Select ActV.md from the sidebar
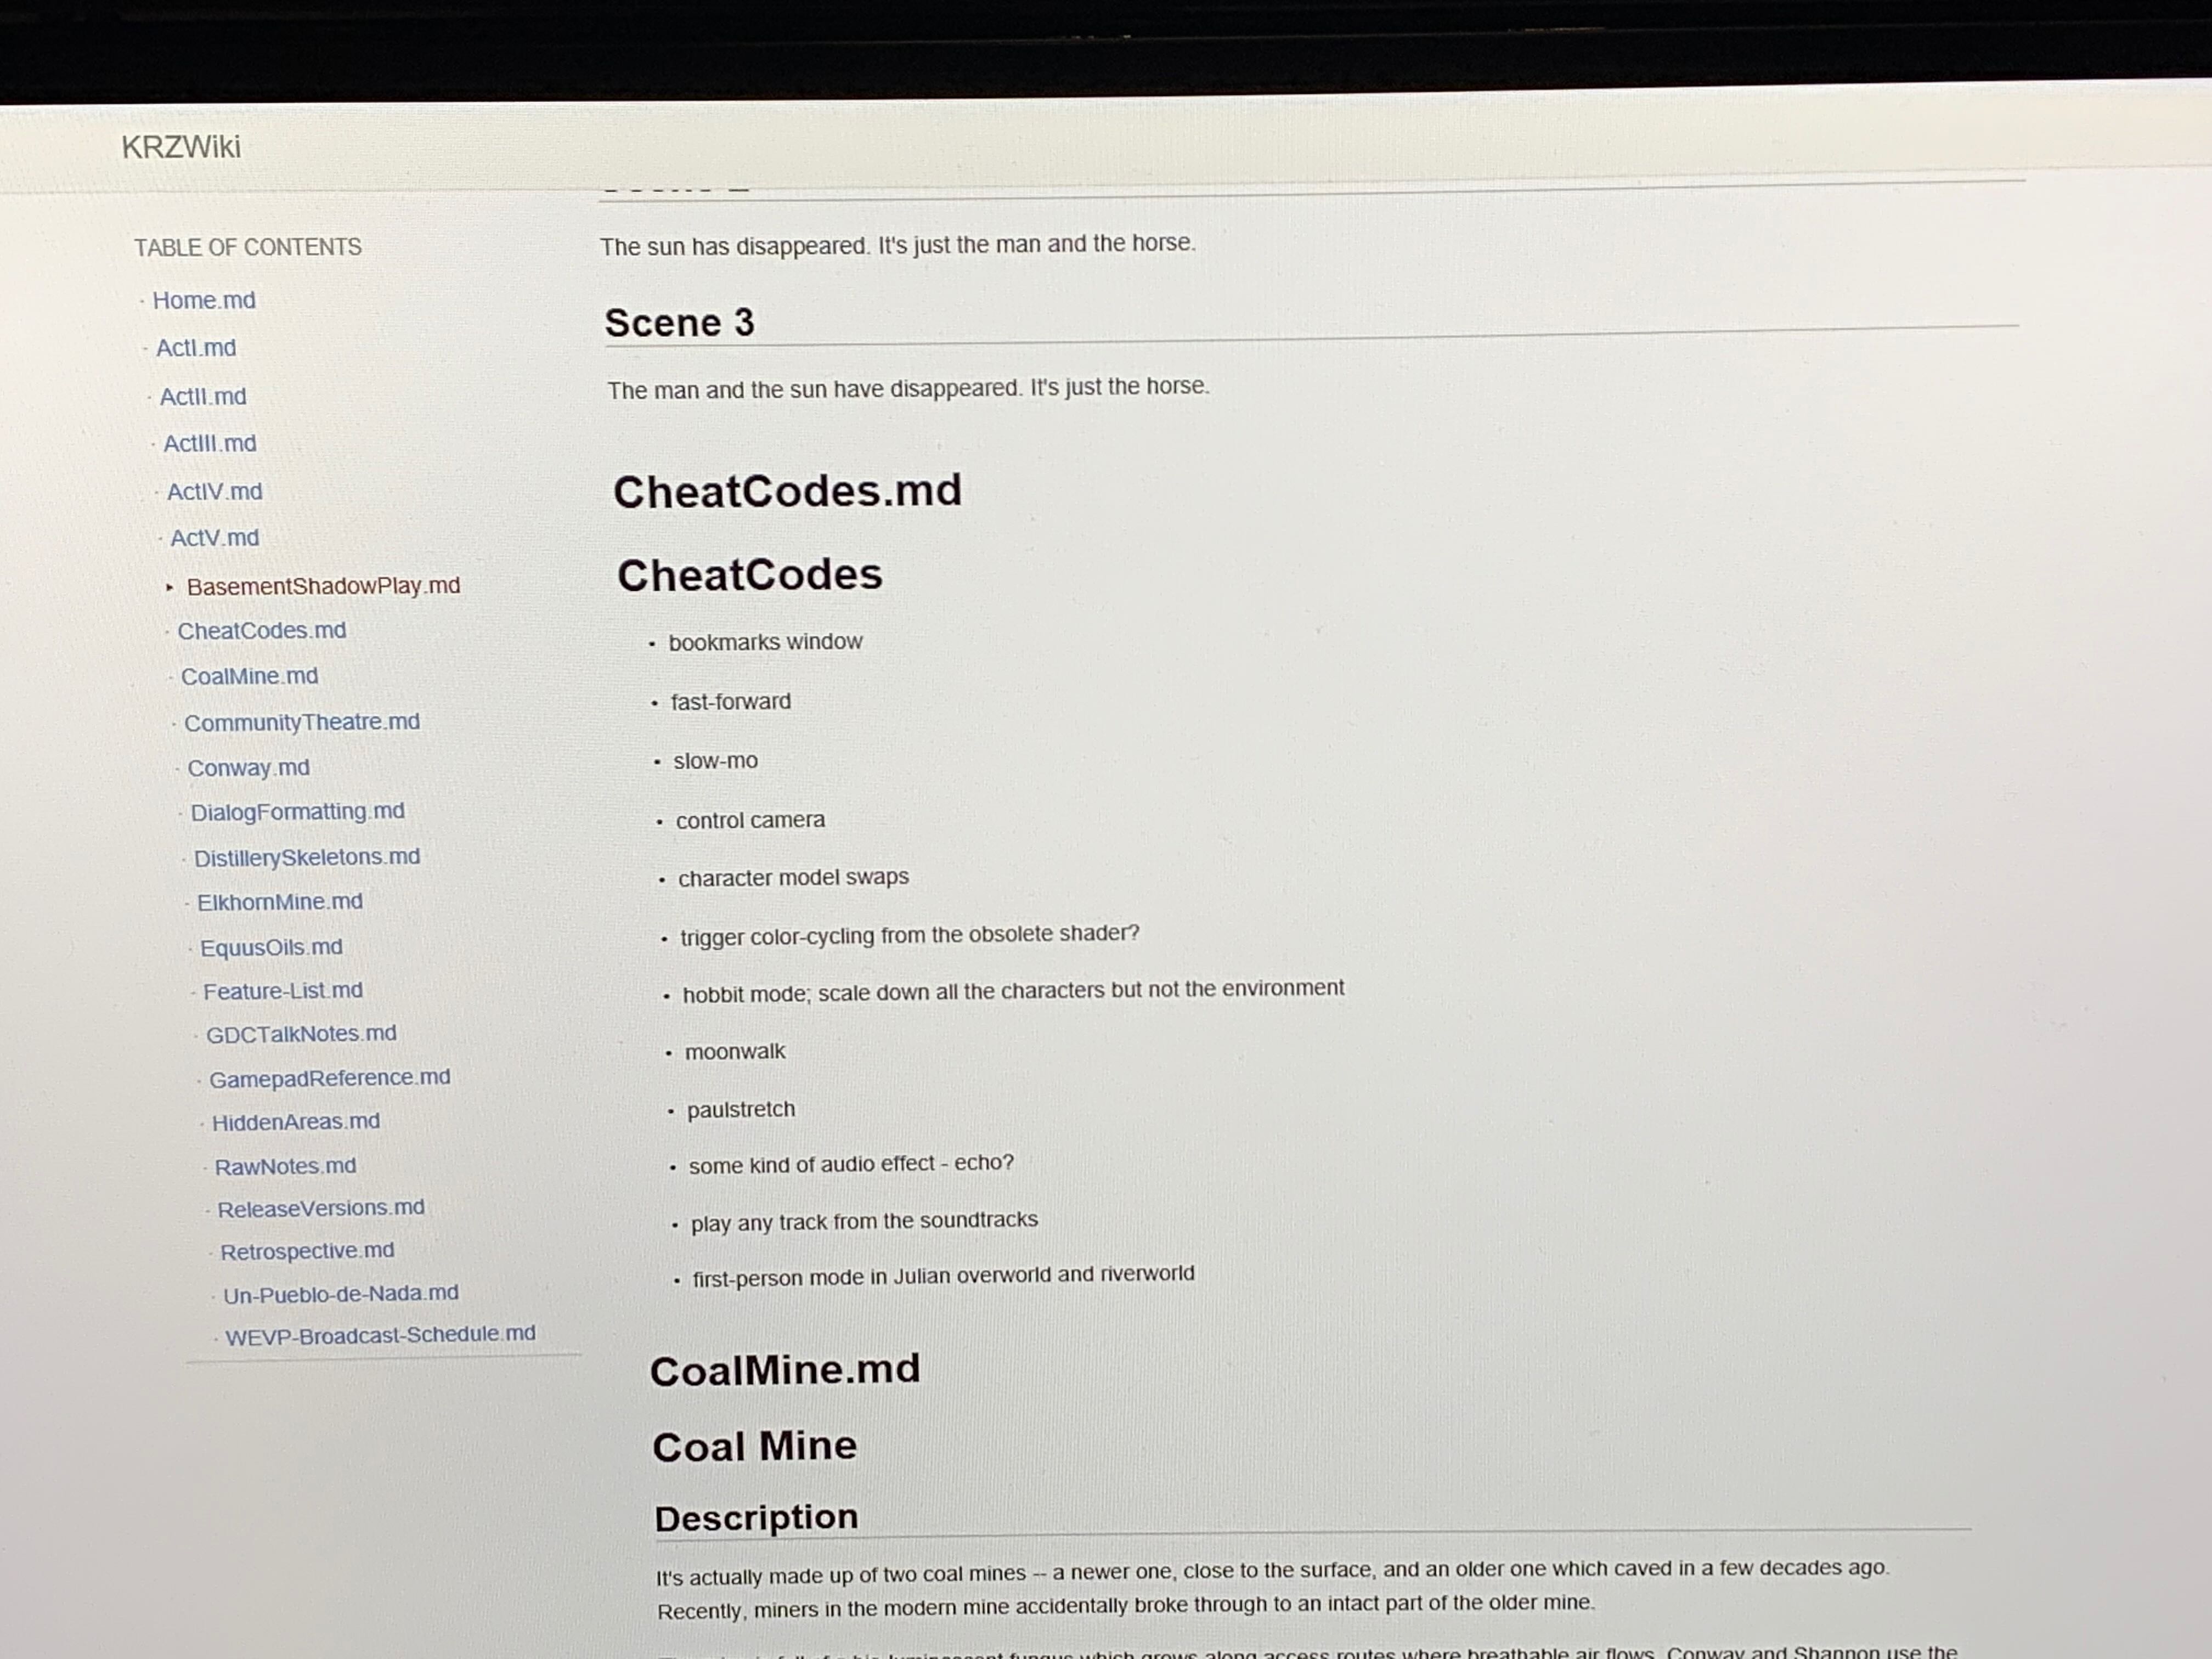Viewport: 2212px width, 1659px height. click(214, 538)
